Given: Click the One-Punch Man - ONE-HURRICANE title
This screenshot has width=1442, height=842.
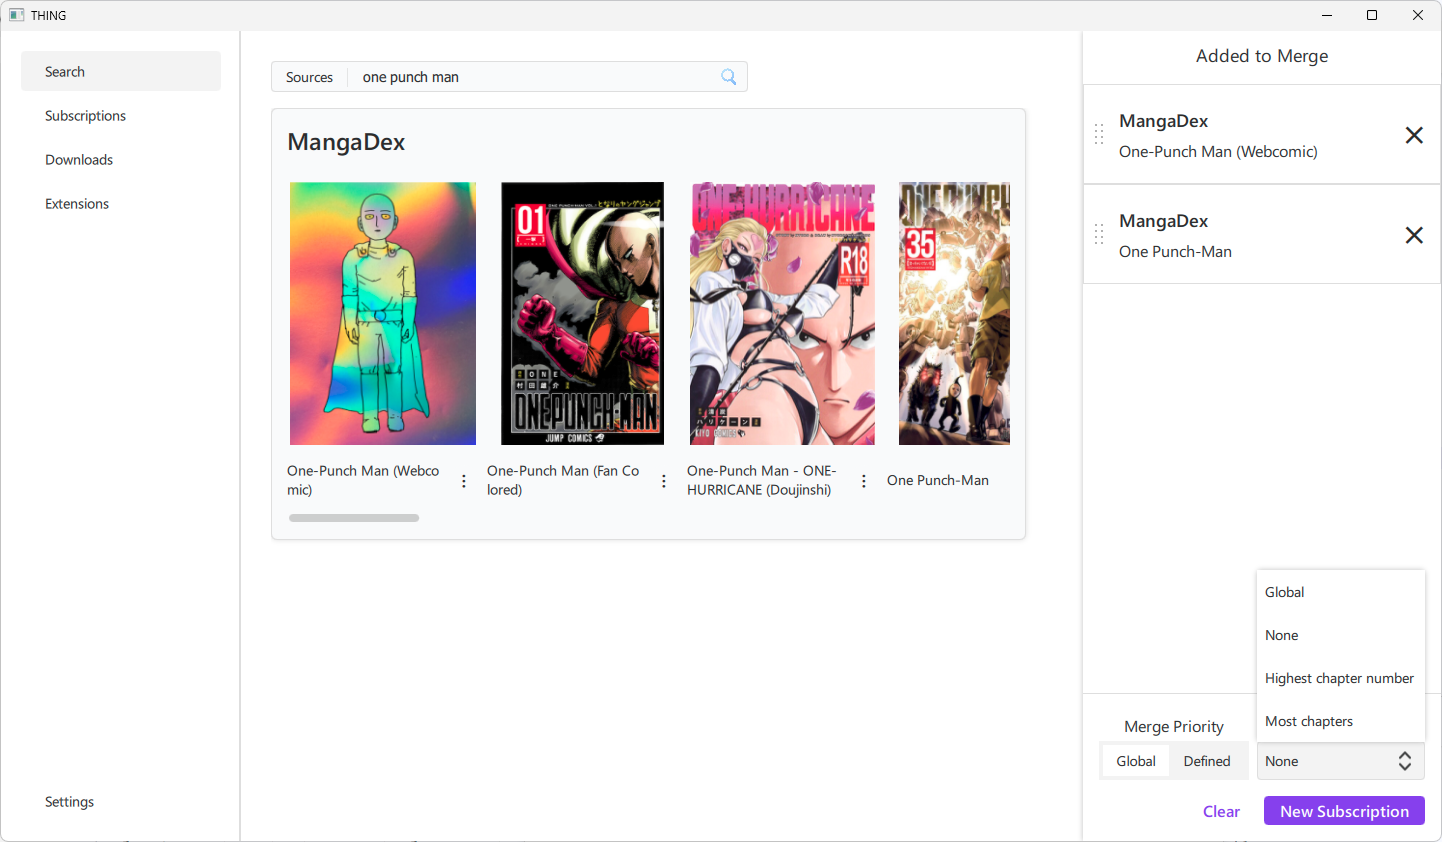Looking at the screenshot, I should 762,480.
